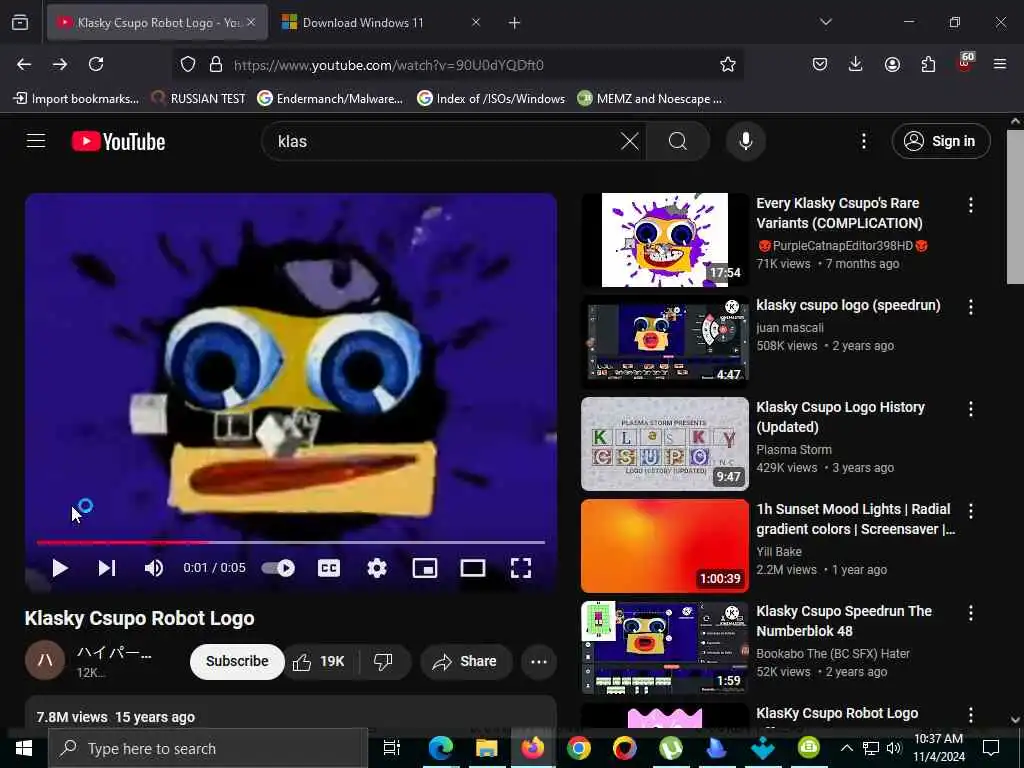Open options for Klasky Csupo Logo History

click(971, 409)
